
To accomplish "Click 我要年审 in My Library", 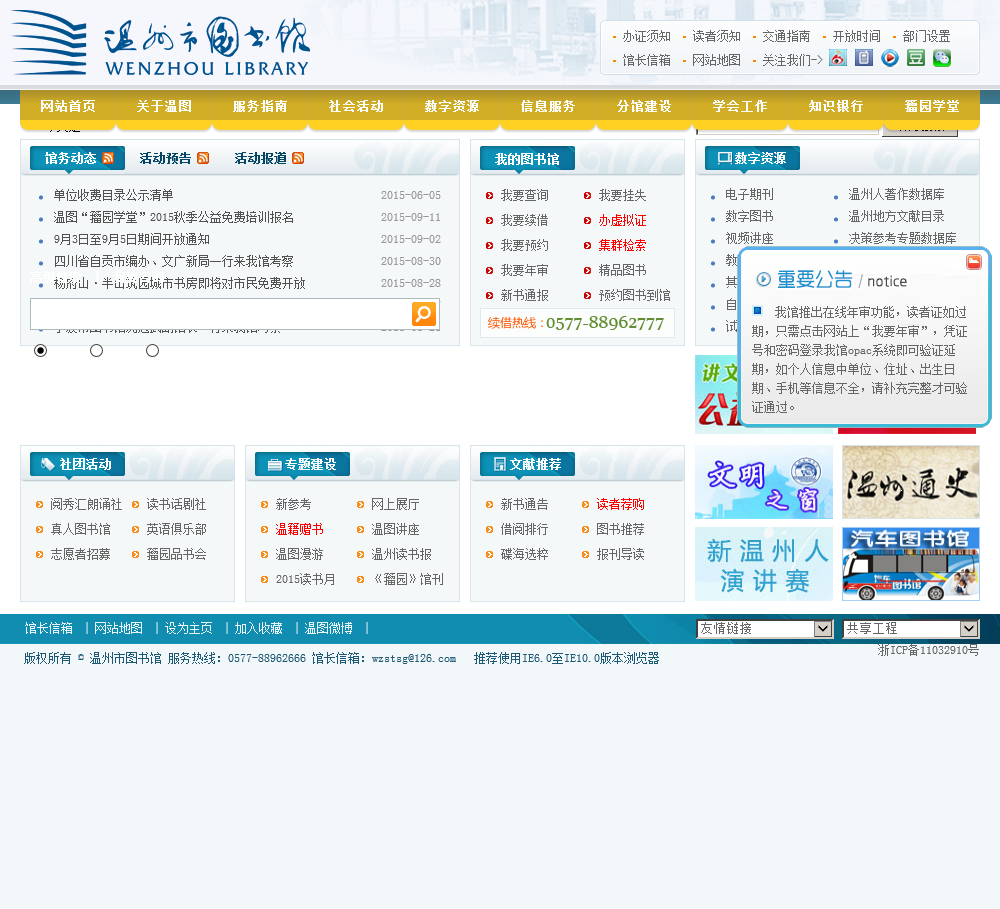I will [x=524, y=270].
